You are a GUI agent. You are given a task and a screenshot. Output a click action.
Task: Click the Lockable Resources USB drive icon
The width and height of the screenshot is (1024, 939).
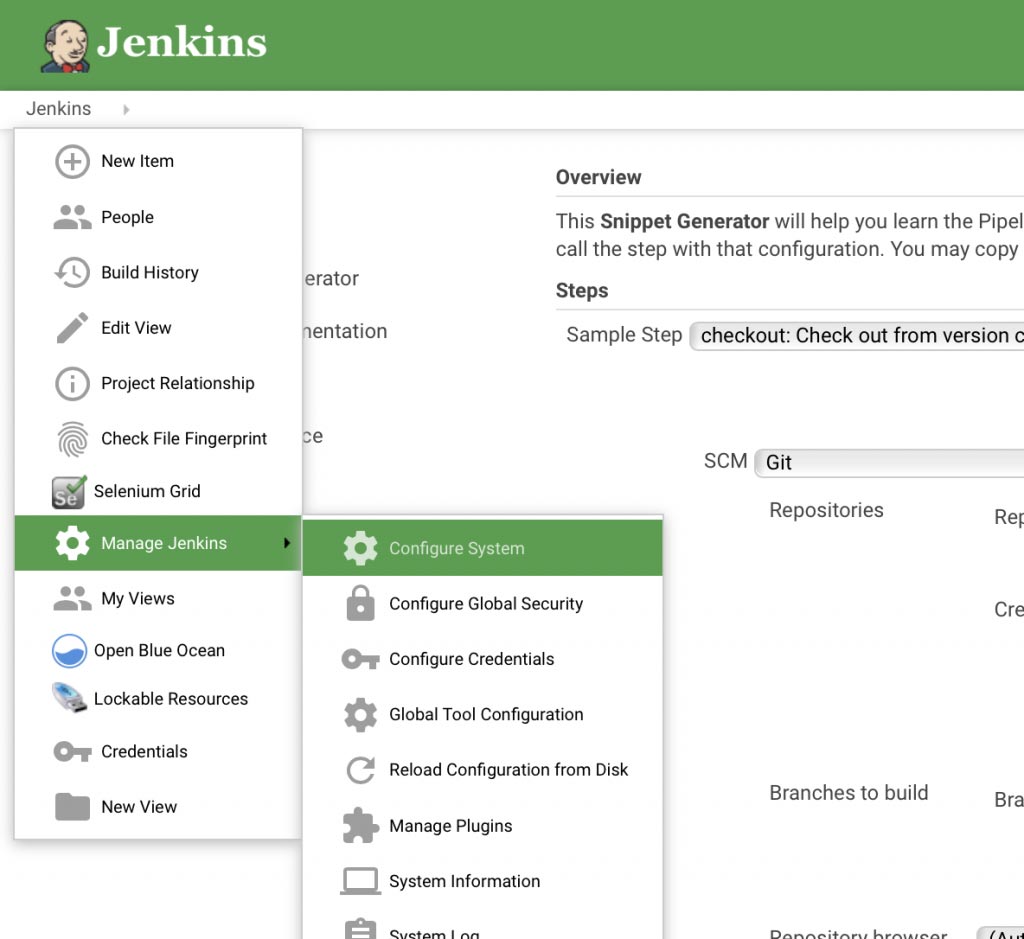click(x=69, y=697)
